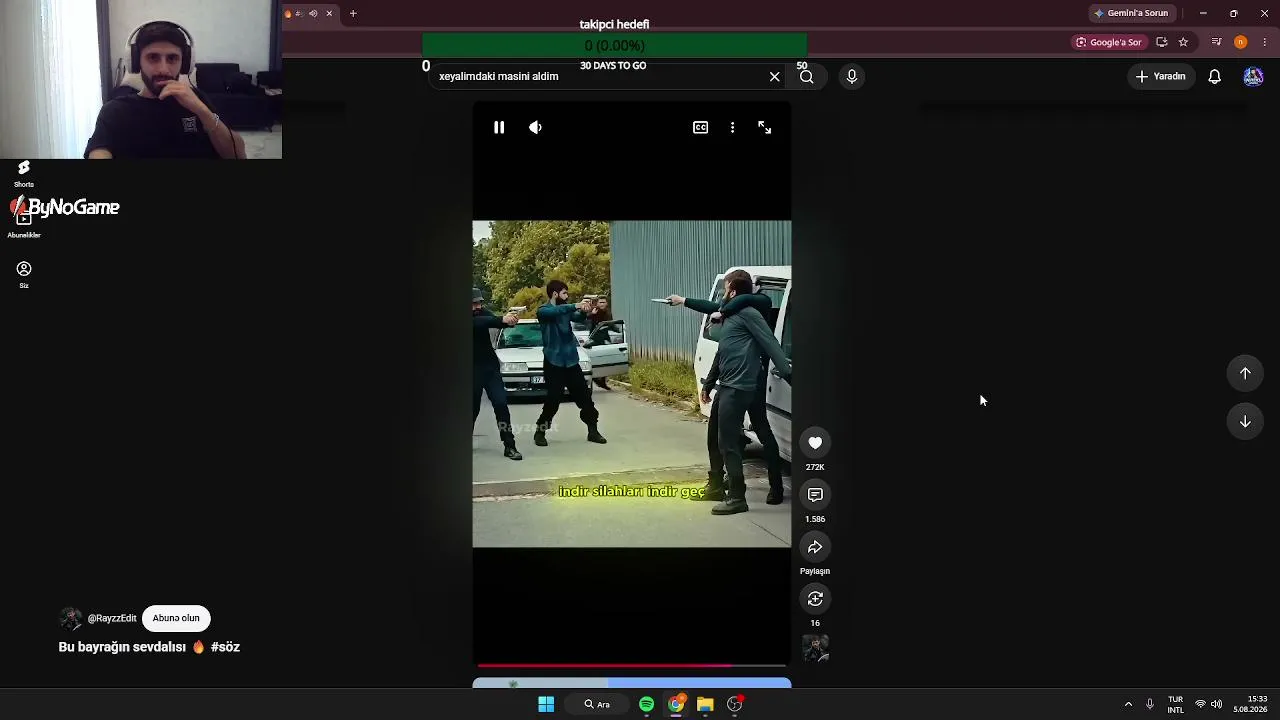Open Spotify from the taskbar
1280x720 pixels.
tap(647, 704)
